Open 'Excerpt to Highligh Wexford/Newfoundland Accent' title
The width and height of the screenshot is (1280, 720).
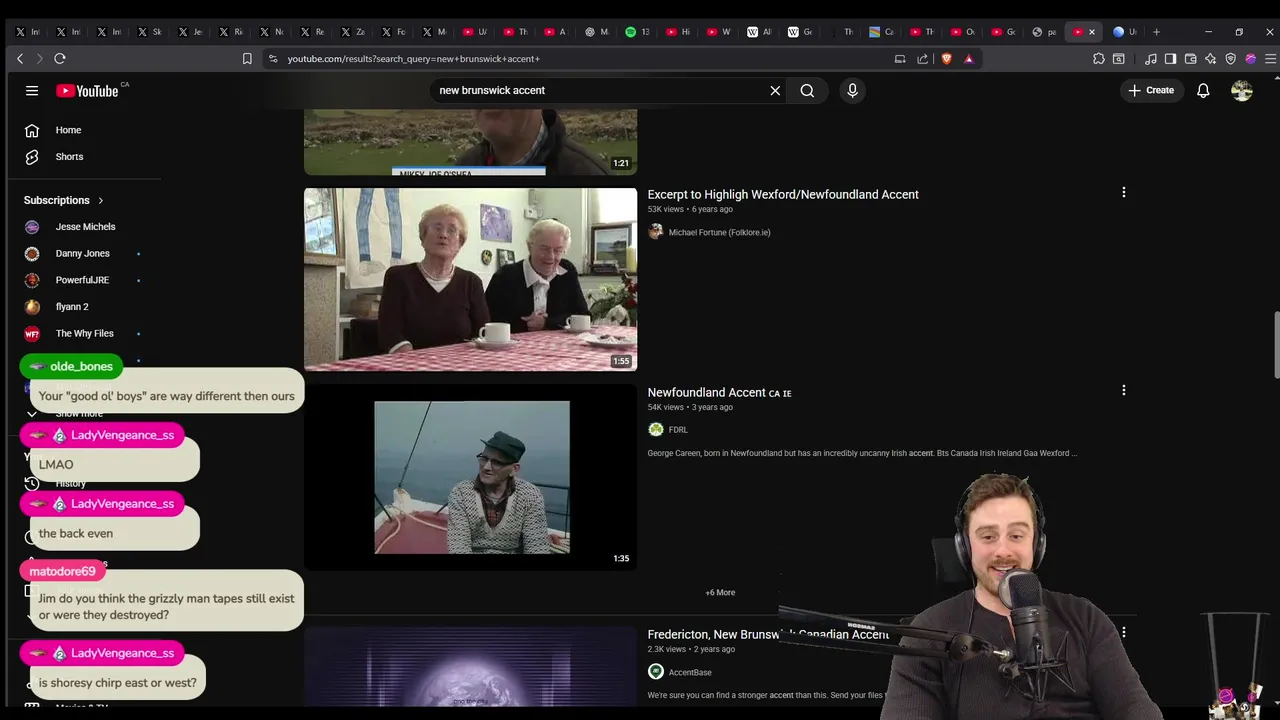pyautogui.click(x=783, y=194)
